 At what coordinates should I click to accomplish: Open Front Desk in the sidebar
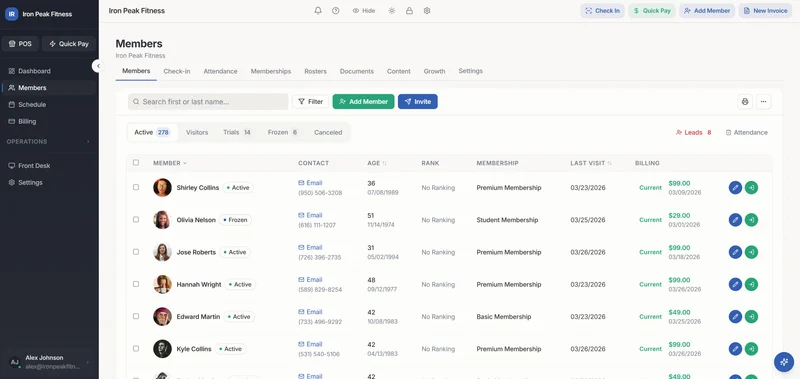[48, 166]
